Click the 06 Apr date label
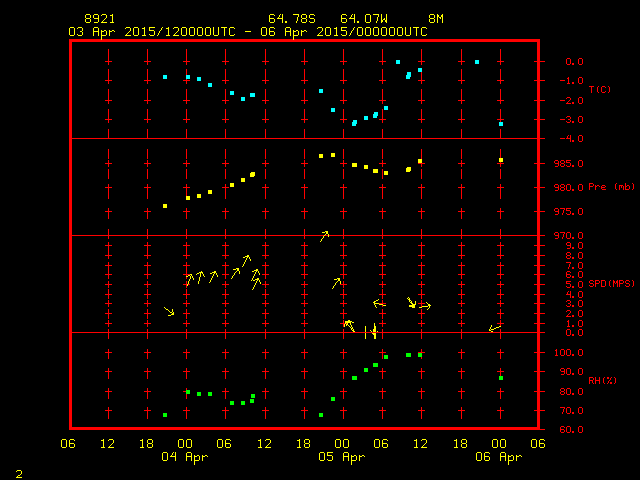The height and width of the screenshot is (480, 640). click(x=497, y=457)
